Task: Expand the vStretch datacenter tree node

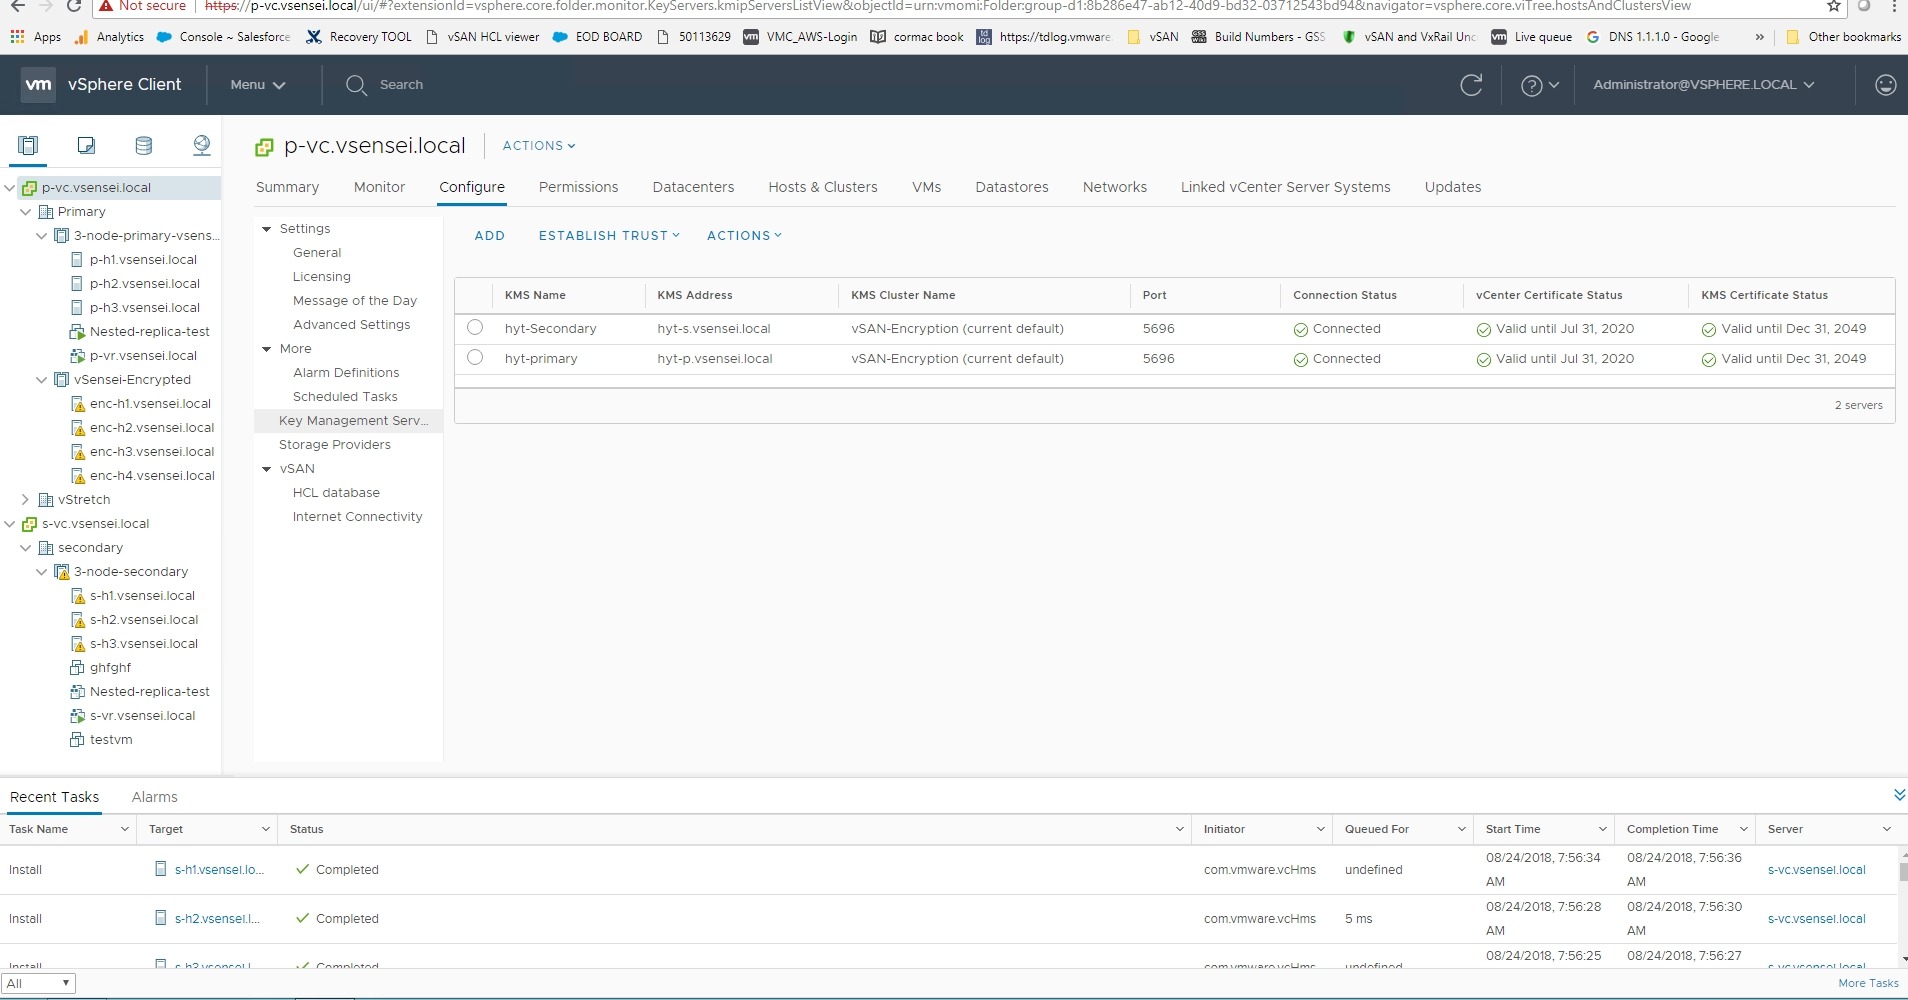Action: click(x=26, y=500)
